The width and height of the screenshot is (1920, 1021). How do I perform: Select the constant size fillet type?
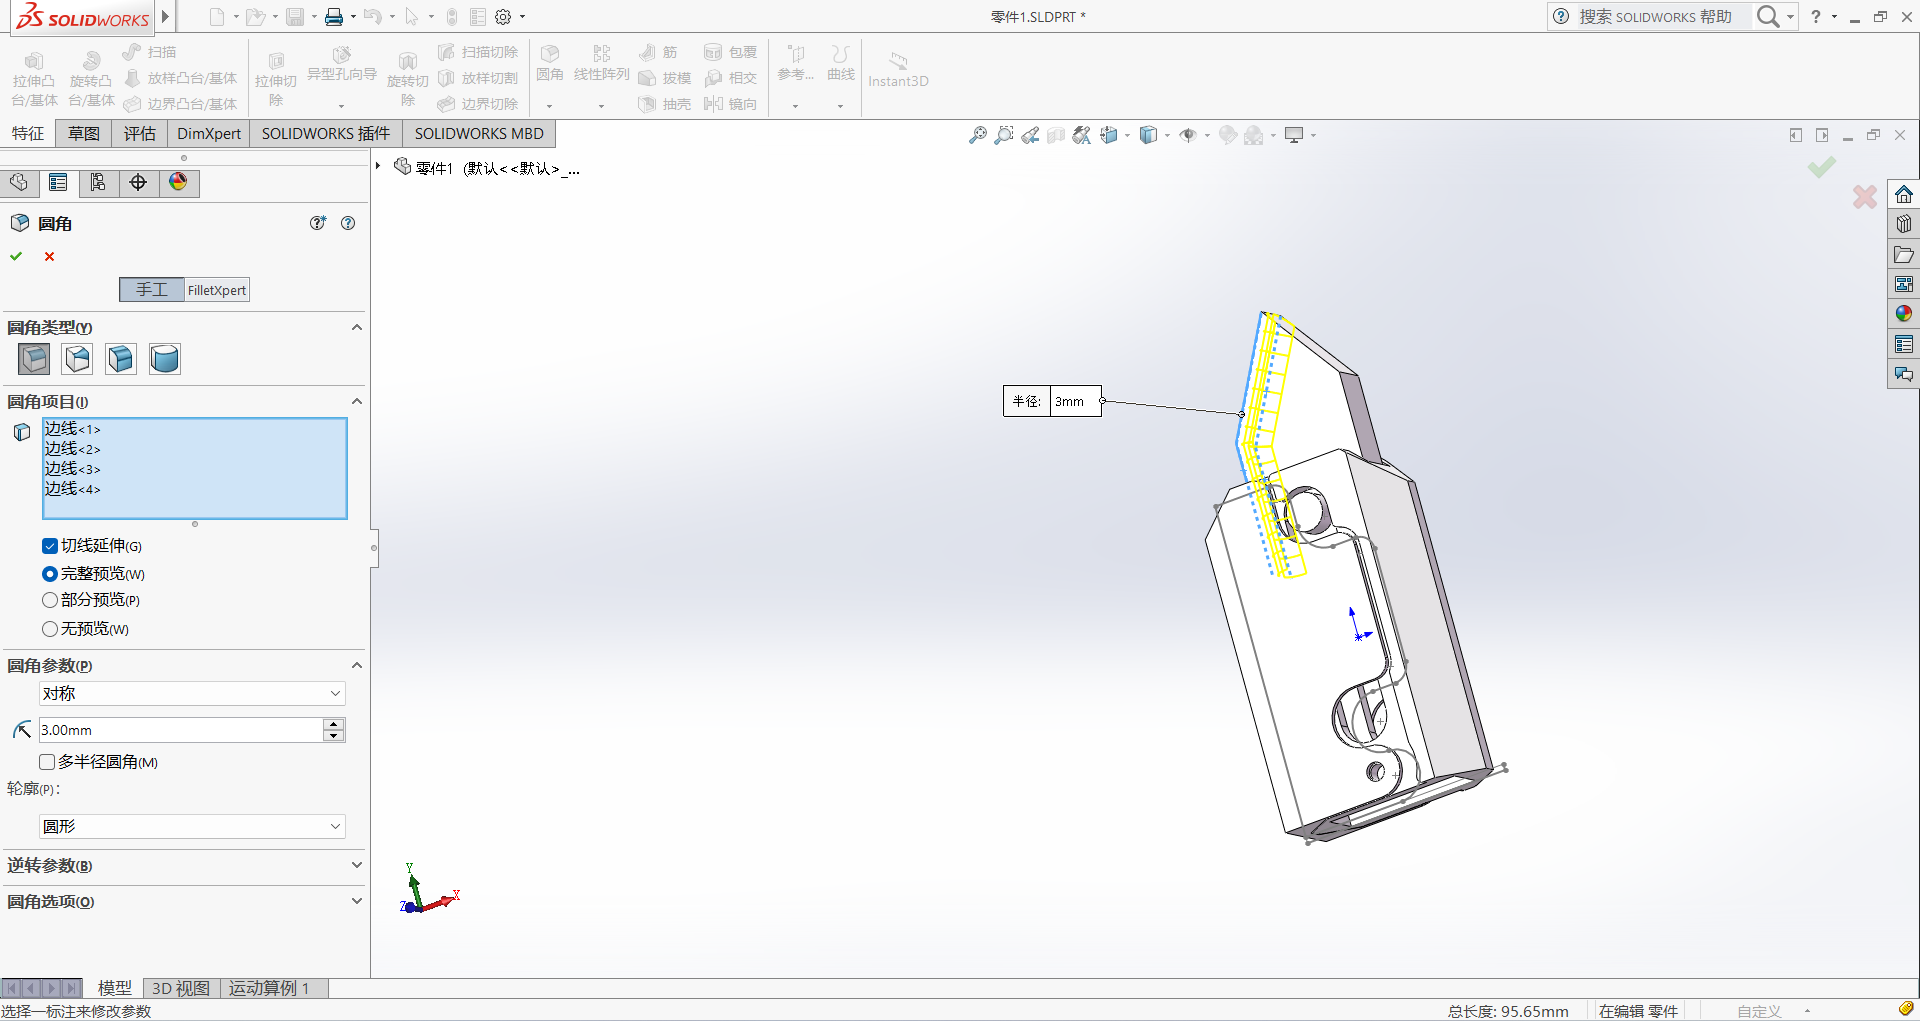click(34, 358)
